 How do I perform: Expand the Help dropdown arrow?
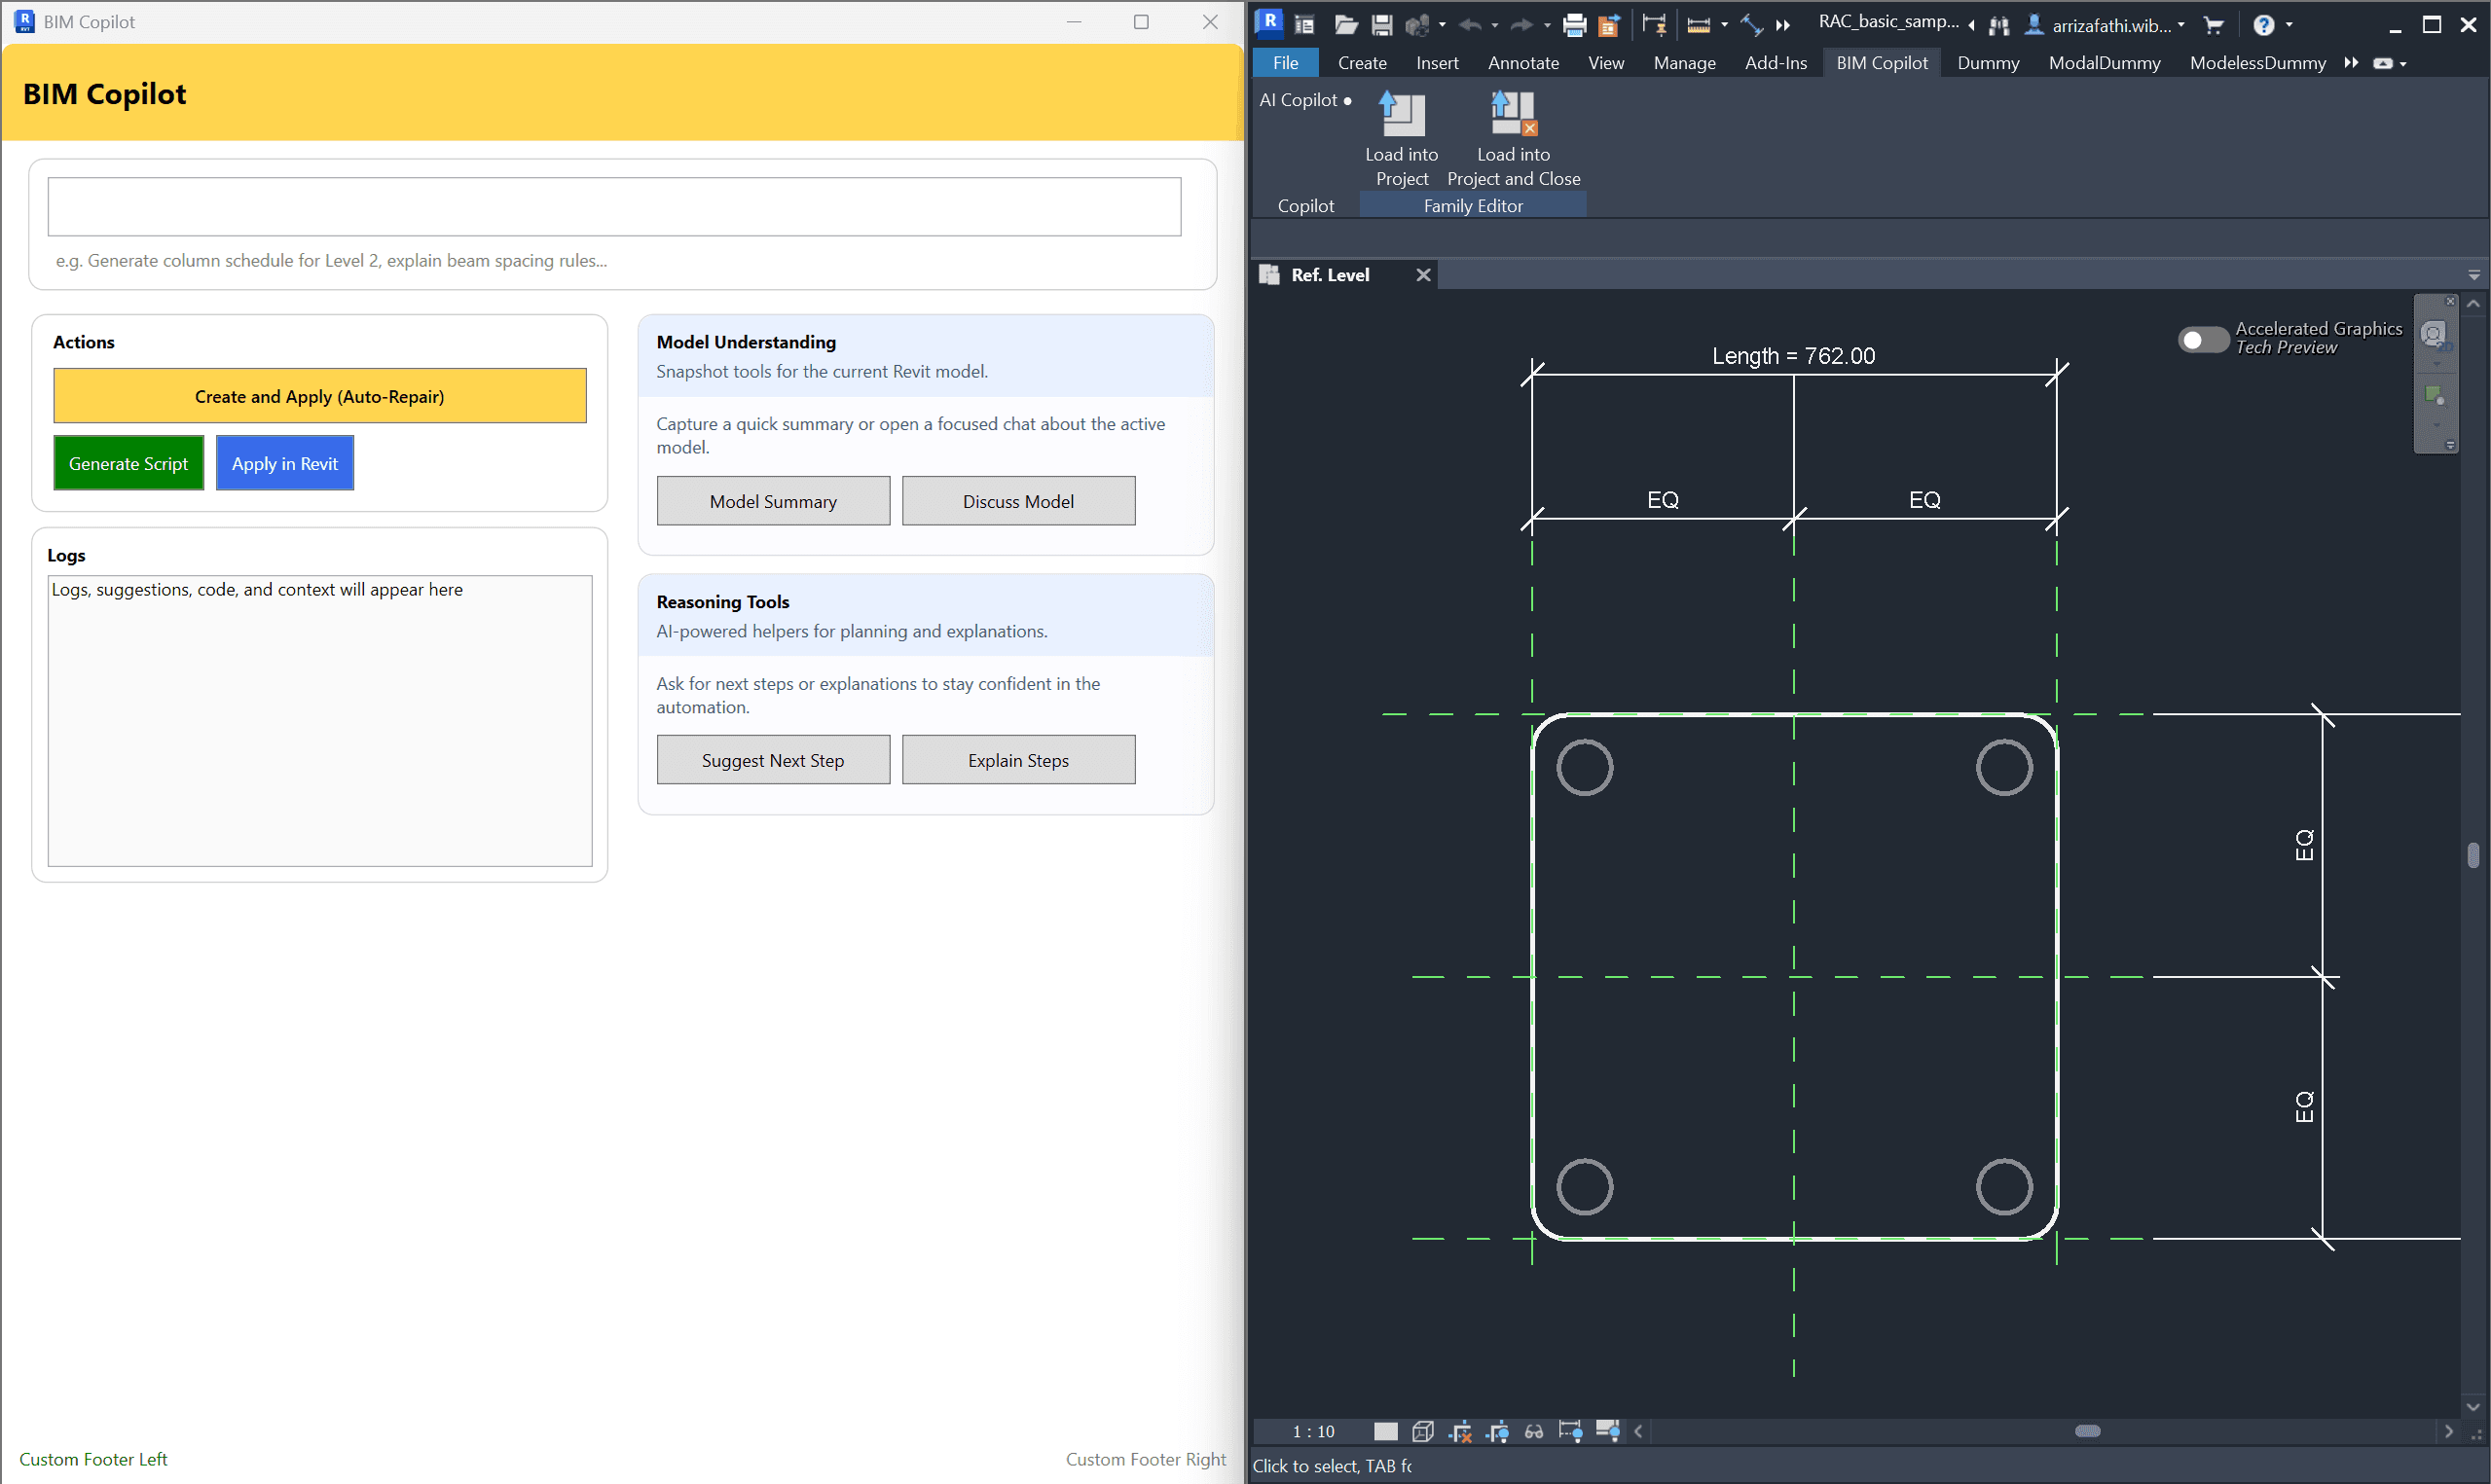[x=2289, y=25]
